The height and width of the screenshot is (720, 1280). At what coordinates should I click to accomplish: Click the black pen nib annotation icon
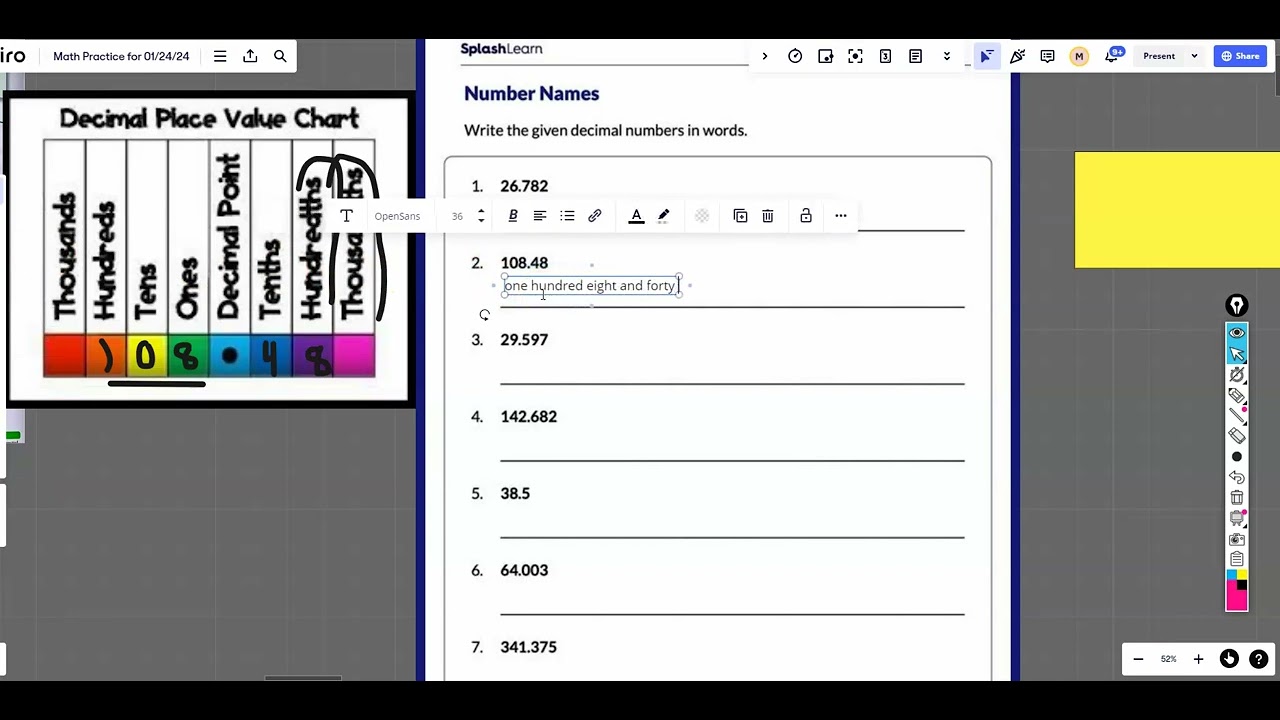[x=1237, y=306]
